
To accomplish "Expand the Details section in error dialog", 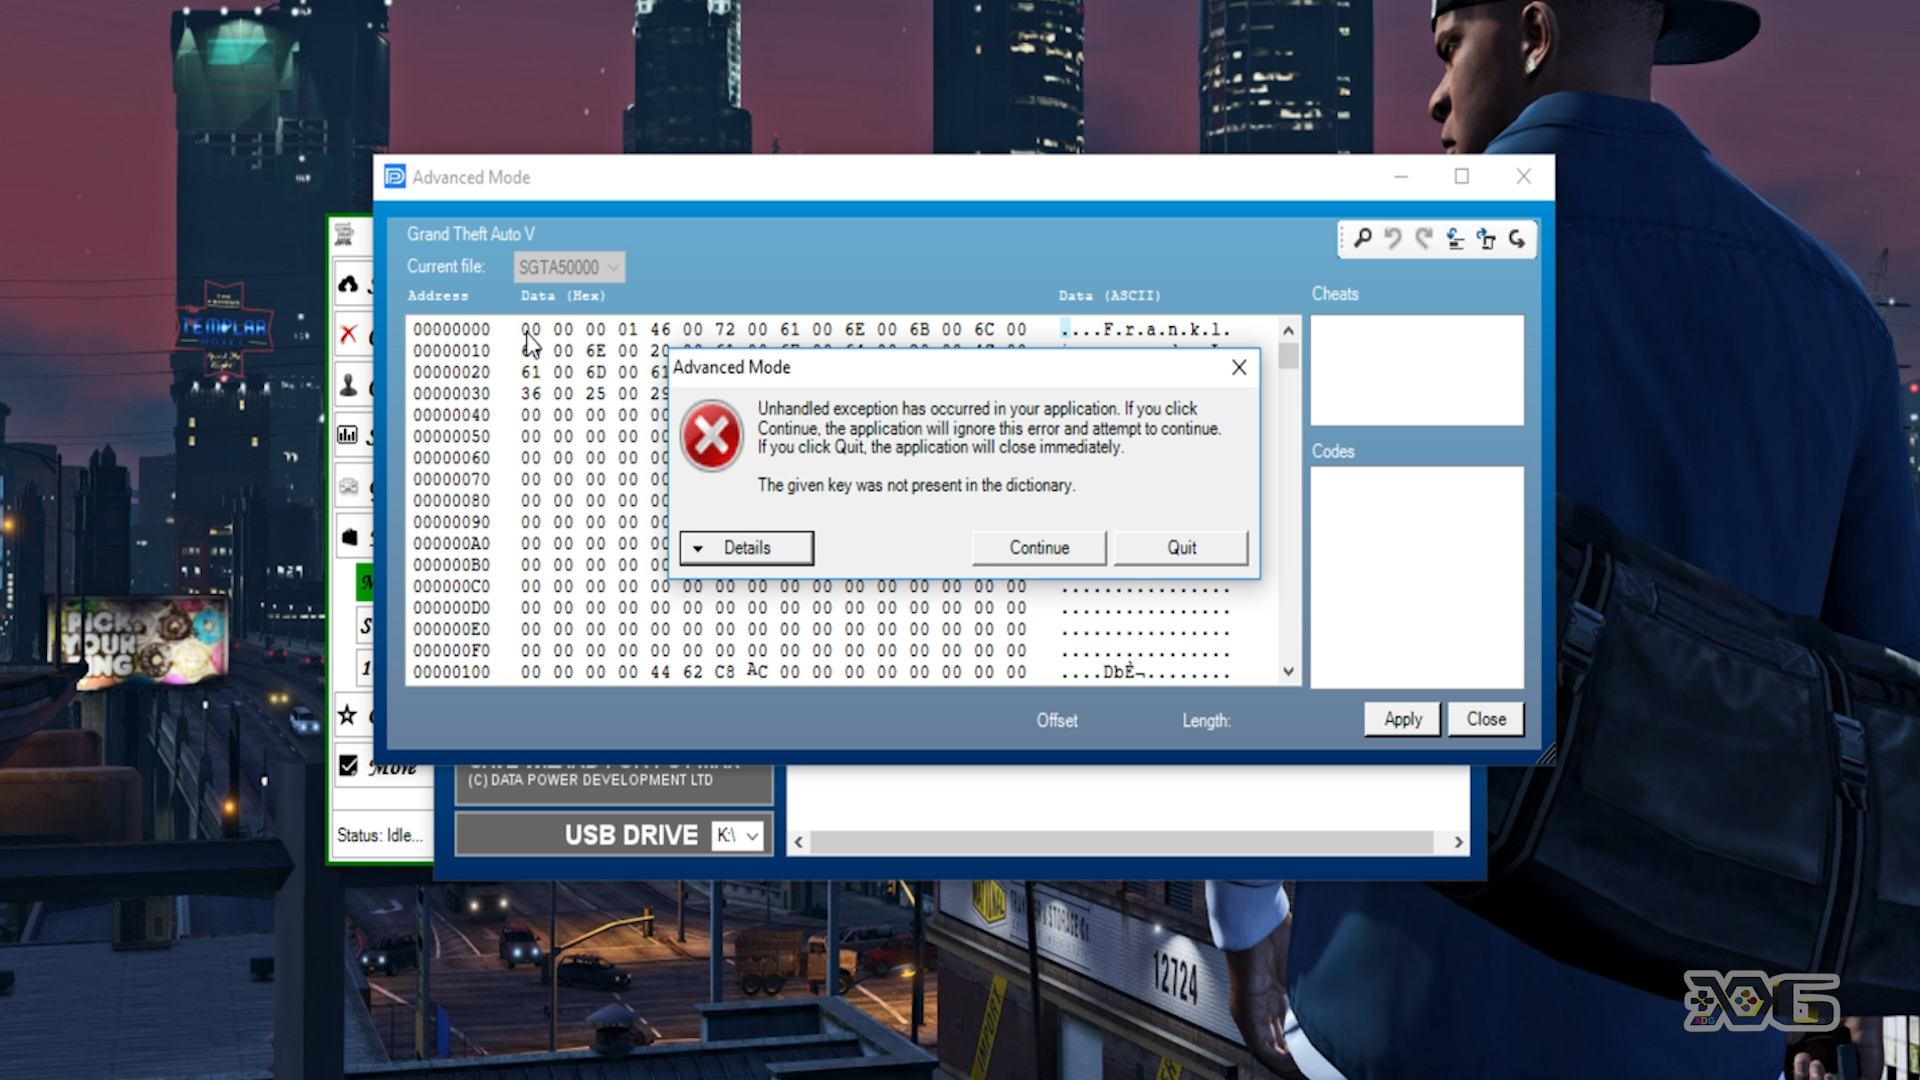I will click(x=746, y=547).
